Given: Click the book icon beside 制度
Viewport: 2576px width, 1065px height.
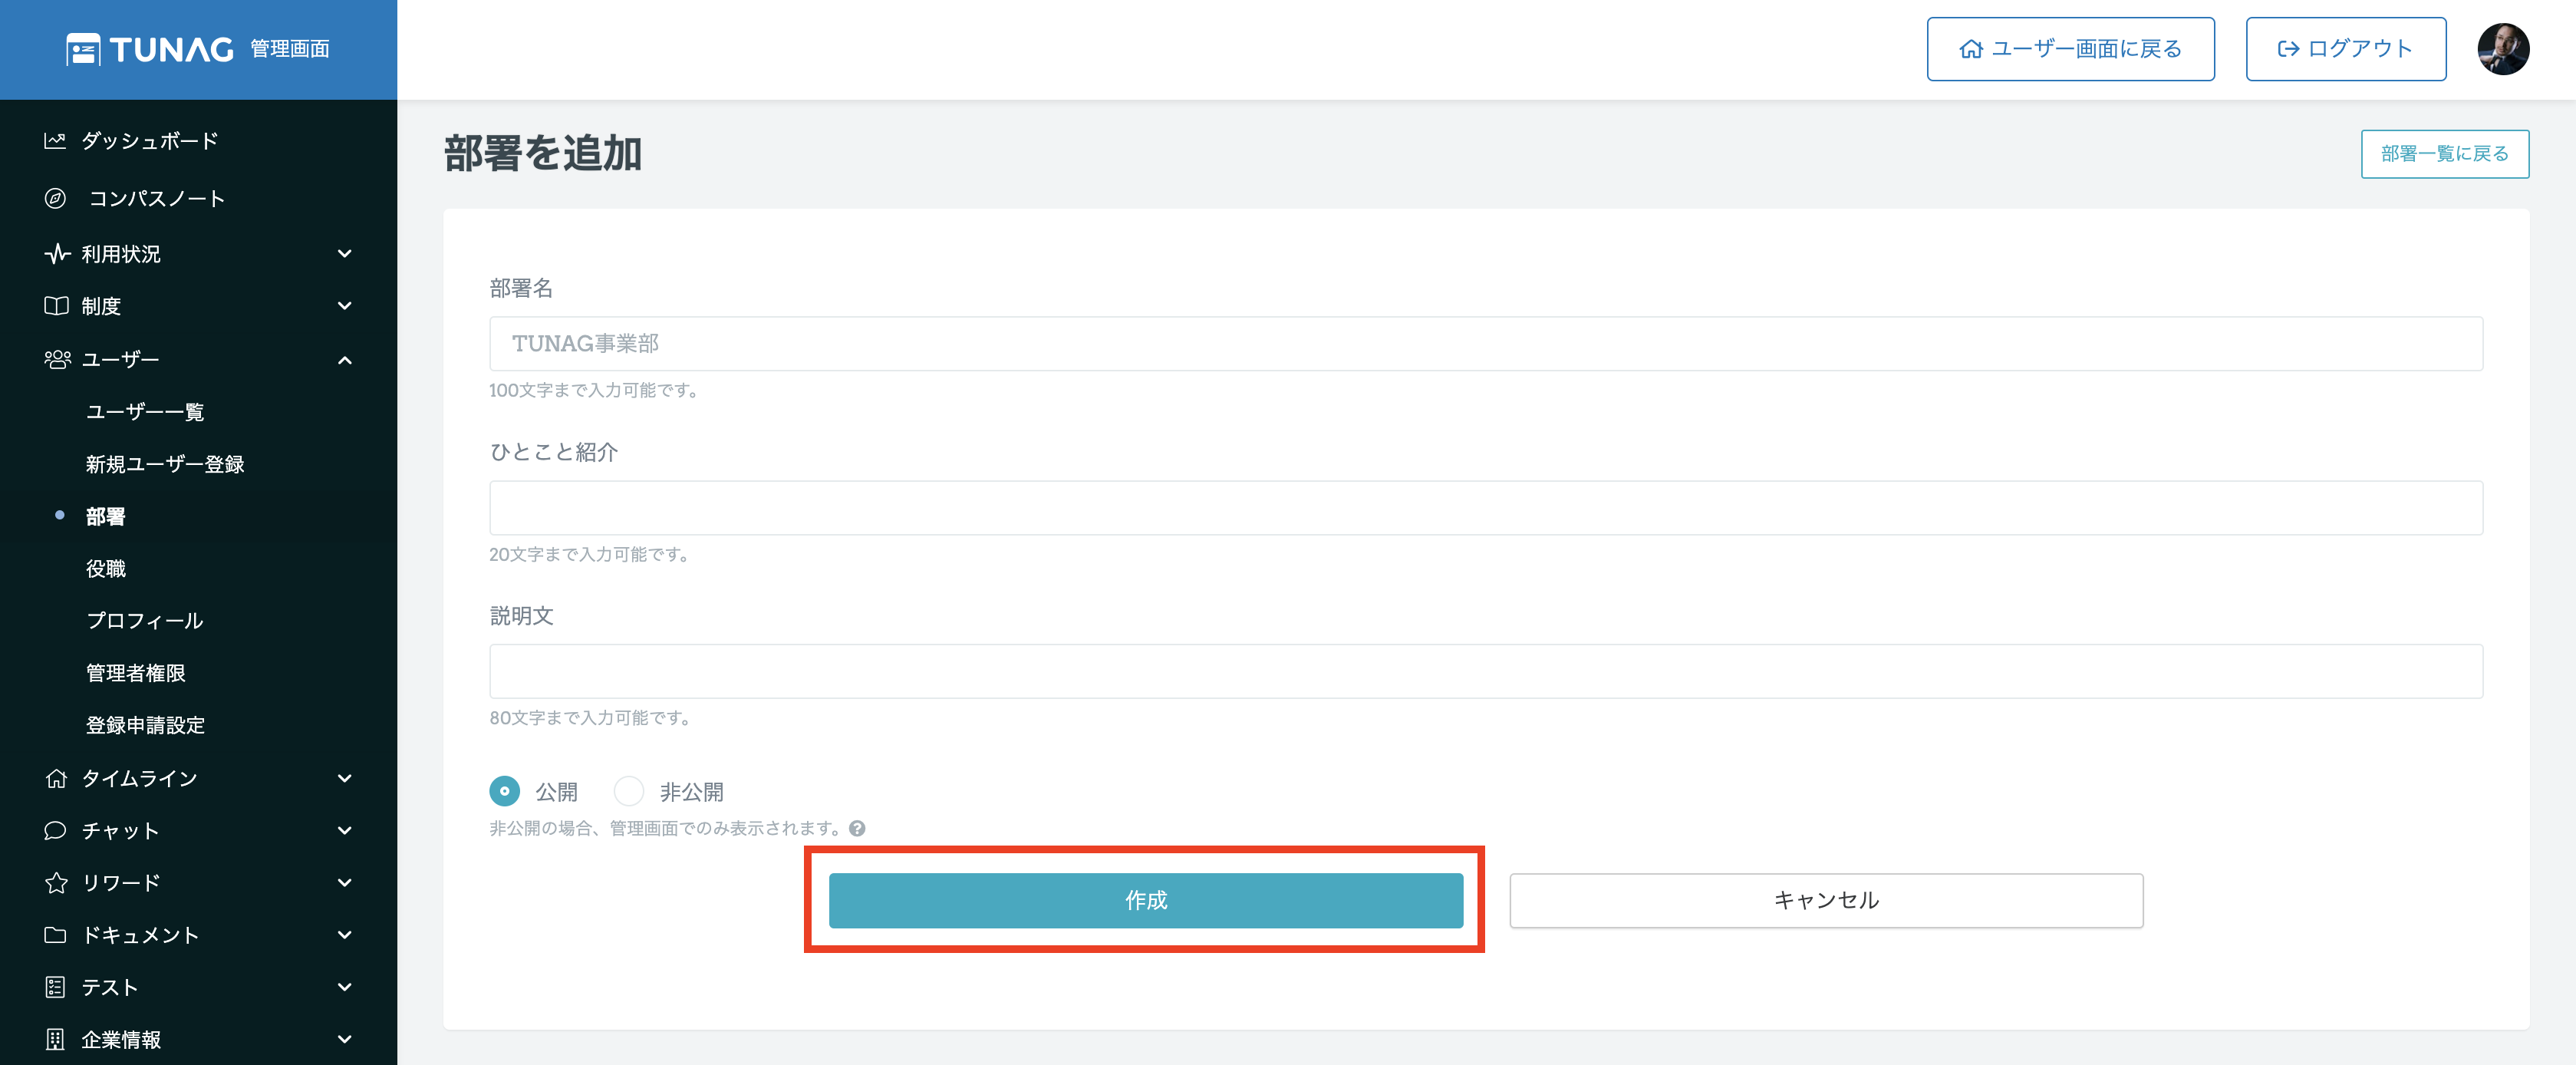Looking at the screenshot, I should (56, 306).
